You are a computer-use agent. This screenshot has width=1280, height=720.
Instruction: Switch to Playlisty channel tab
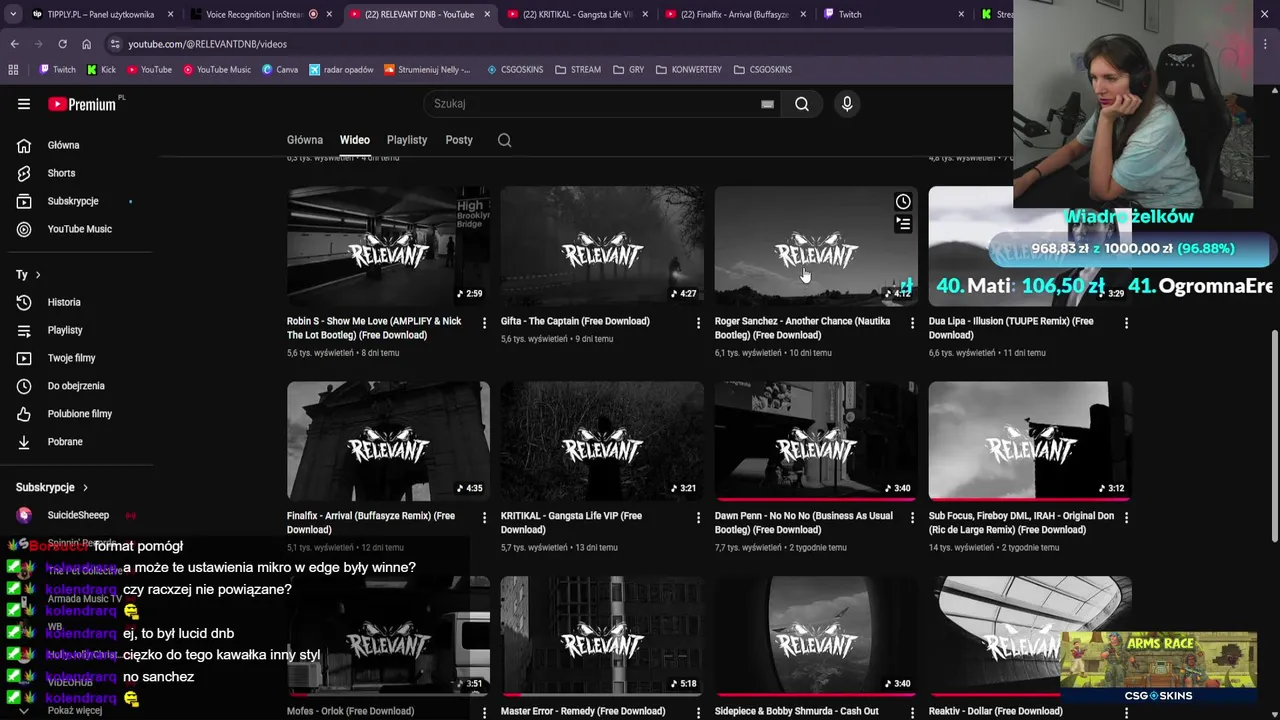407,140
